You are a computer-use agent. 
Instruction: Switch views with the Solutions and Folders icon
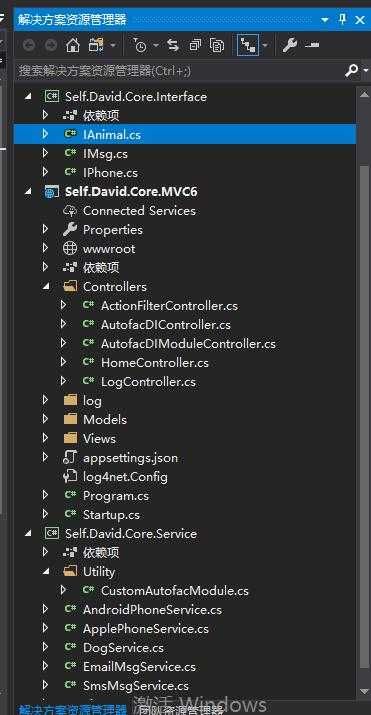tap(97, 45)
